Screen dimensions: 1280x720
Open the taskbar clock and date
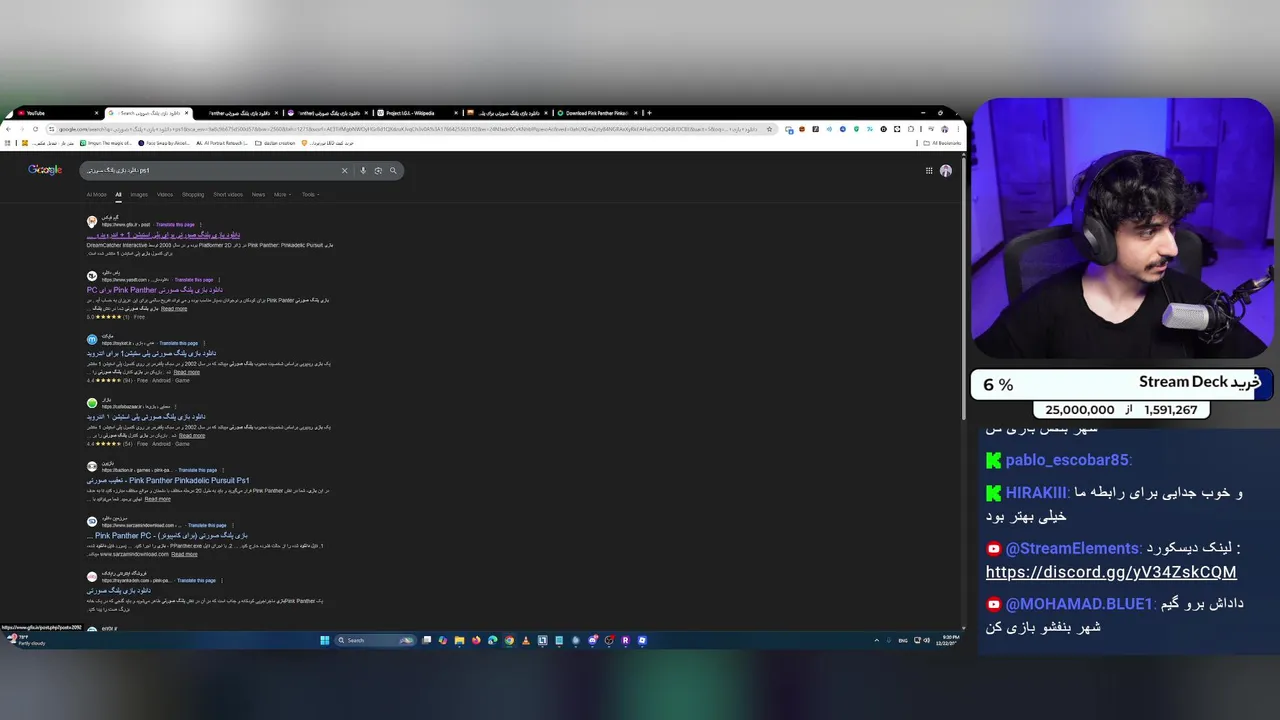click(950, 640)
